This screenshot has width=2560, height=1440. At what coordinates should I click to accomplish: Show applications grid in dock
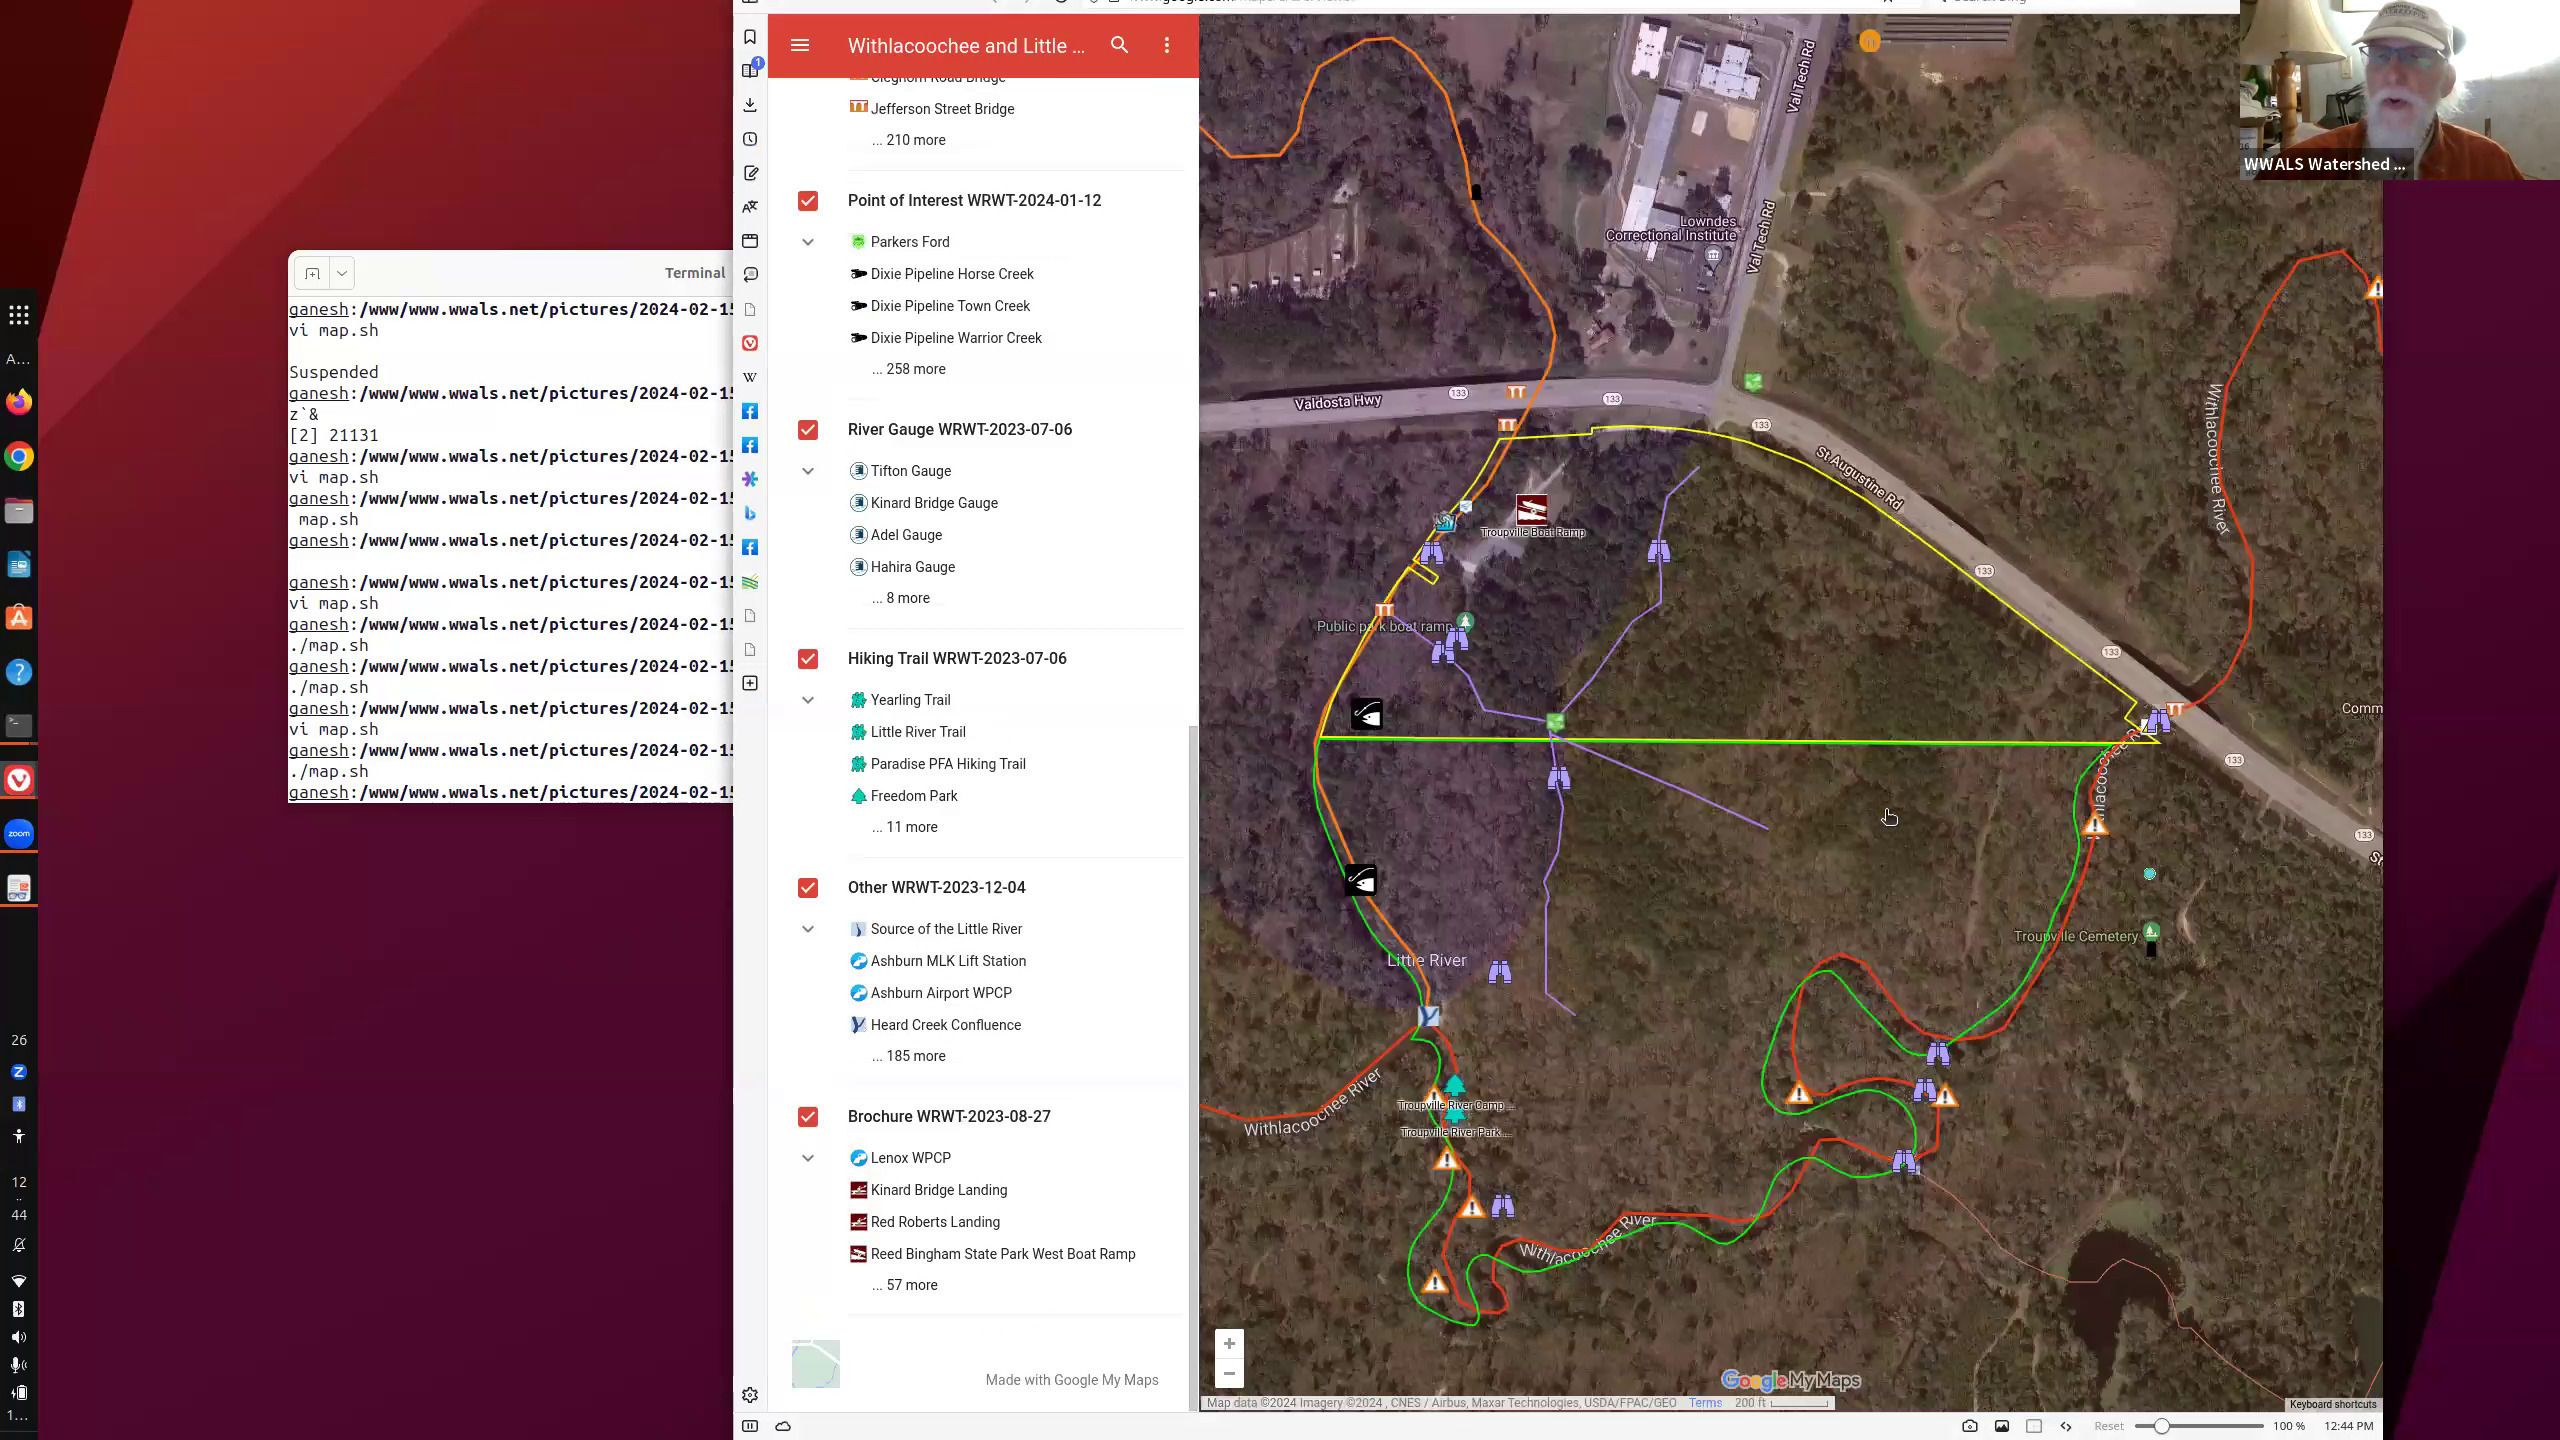[x=19, y=316]
